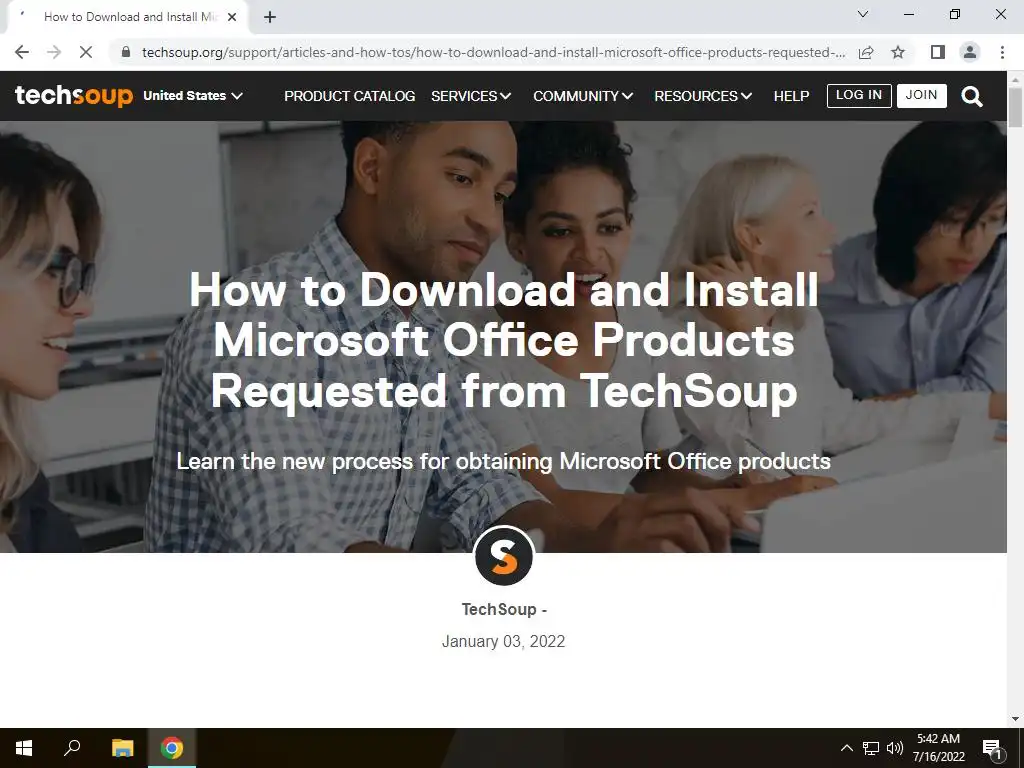
Task: Click the address bar URL
Action: [493, 52]
